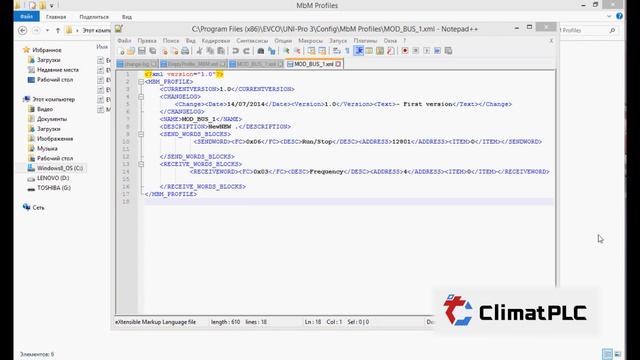Viewport: 640px width, 360px height.
Task: Open Find with the binoculars icon
Action: (x=260, y=51)
